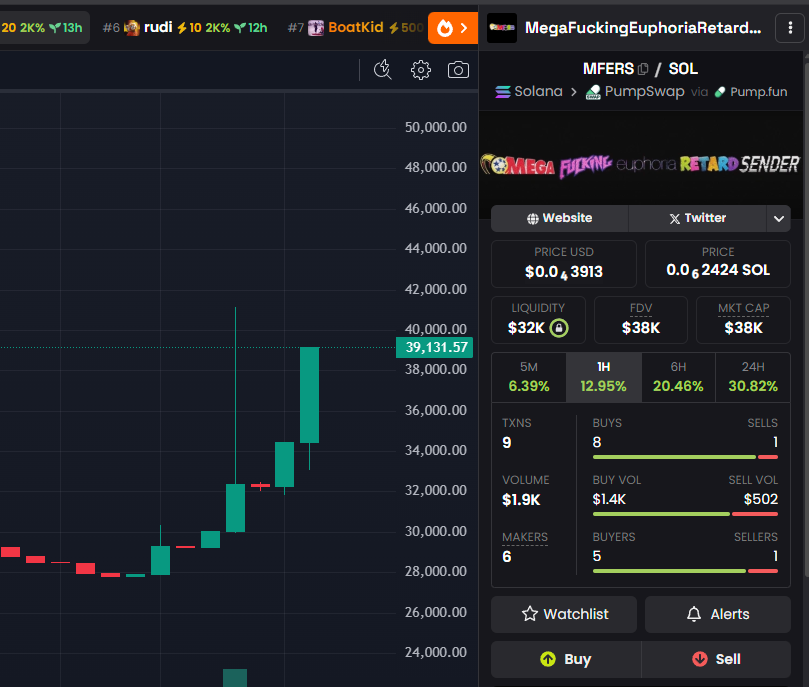This screenshot has height=687, width=809.
Task: Take a chart snapshot with camera icon
Action: point(458,70)
